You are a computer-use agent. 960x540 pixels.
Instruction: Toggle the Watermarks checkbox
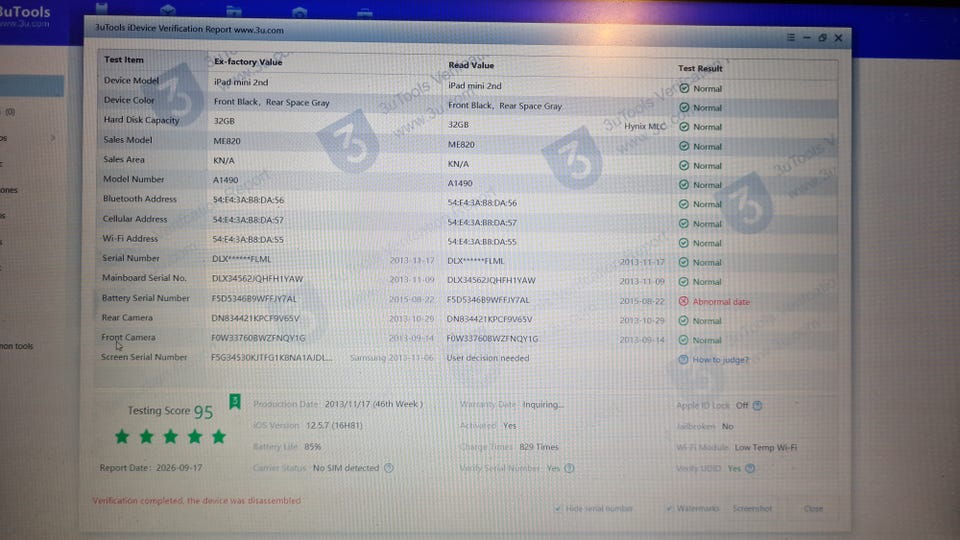[669, 508]
